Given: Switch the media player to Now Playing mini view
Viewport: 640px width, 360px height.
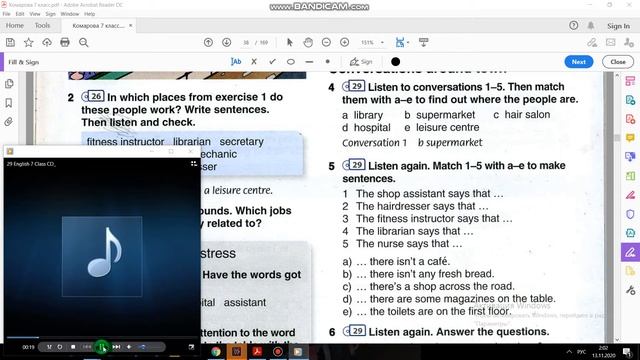Looking at the screenshot, I should pyautogui.click(x=191, y=347).
